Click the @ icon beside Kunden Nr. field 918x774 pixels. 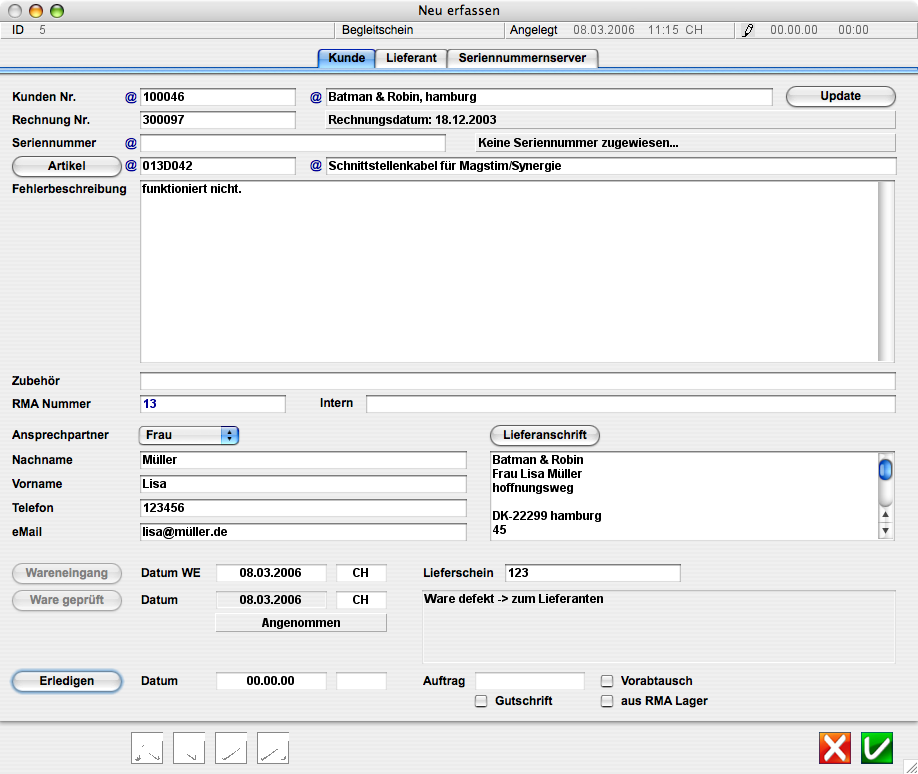(130, 98)
